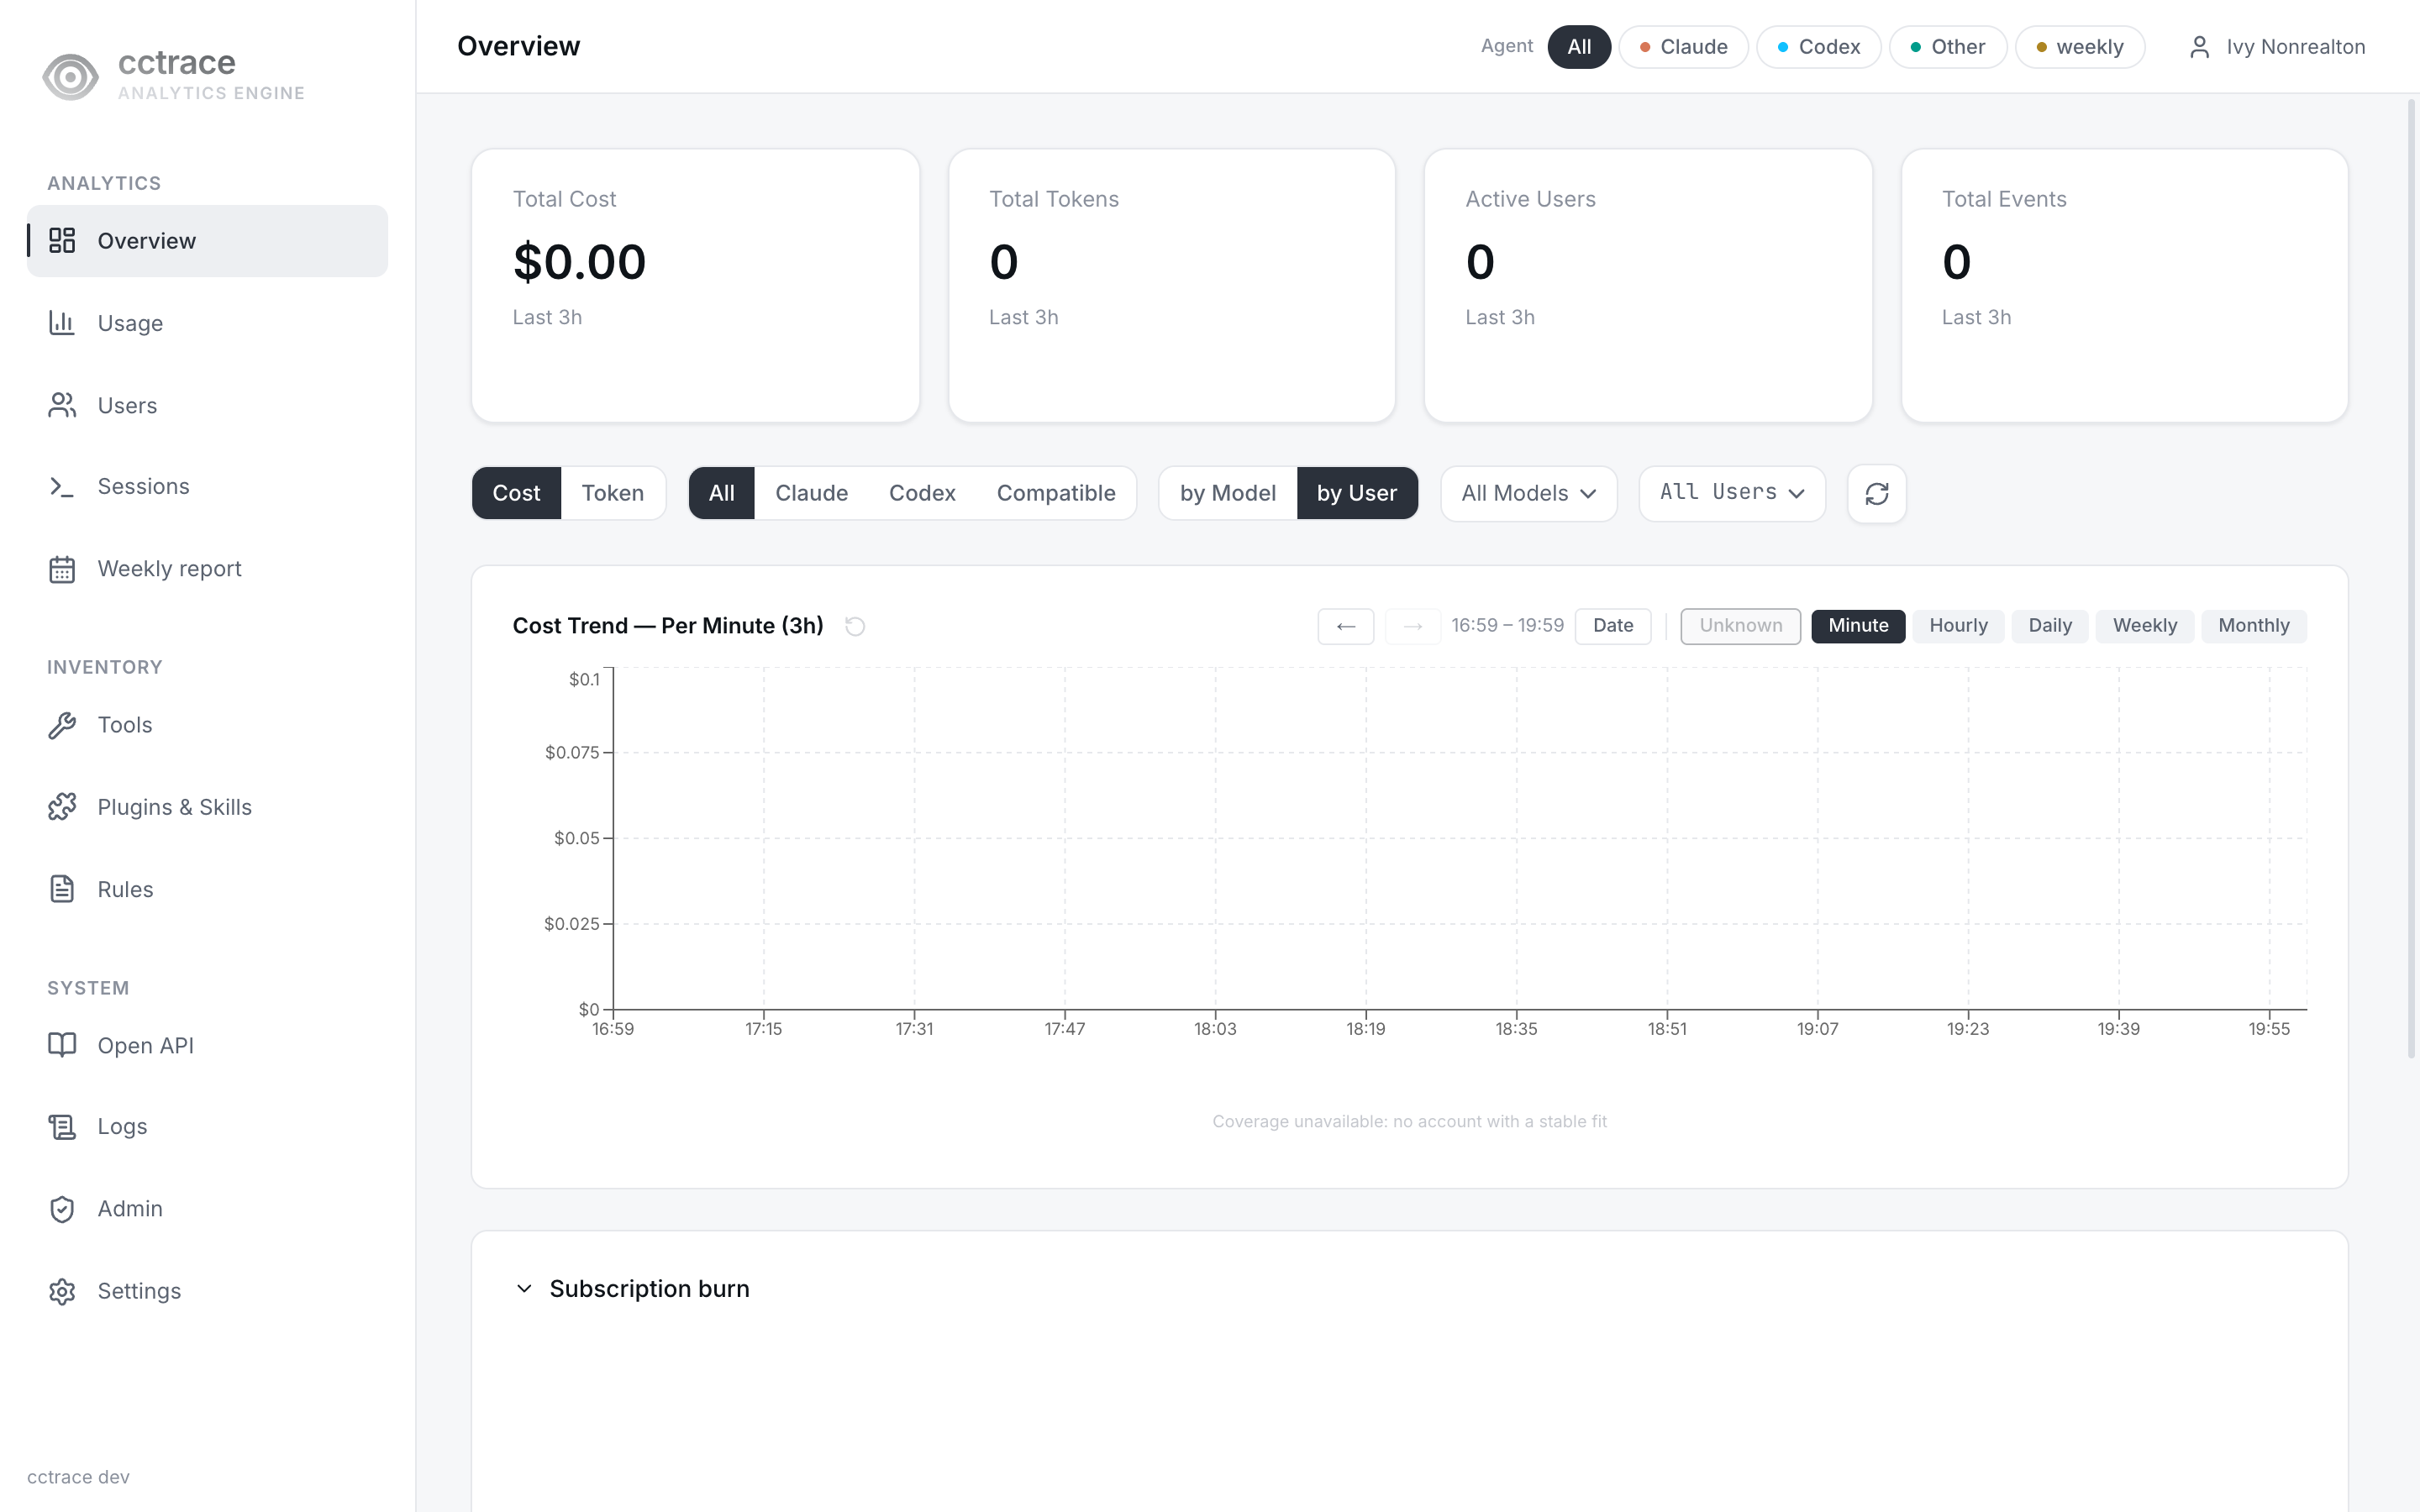This screenshot has width=2420, height=1512.
Task: Select the Other agent filter pill
Action: [x=1947, y=47]
